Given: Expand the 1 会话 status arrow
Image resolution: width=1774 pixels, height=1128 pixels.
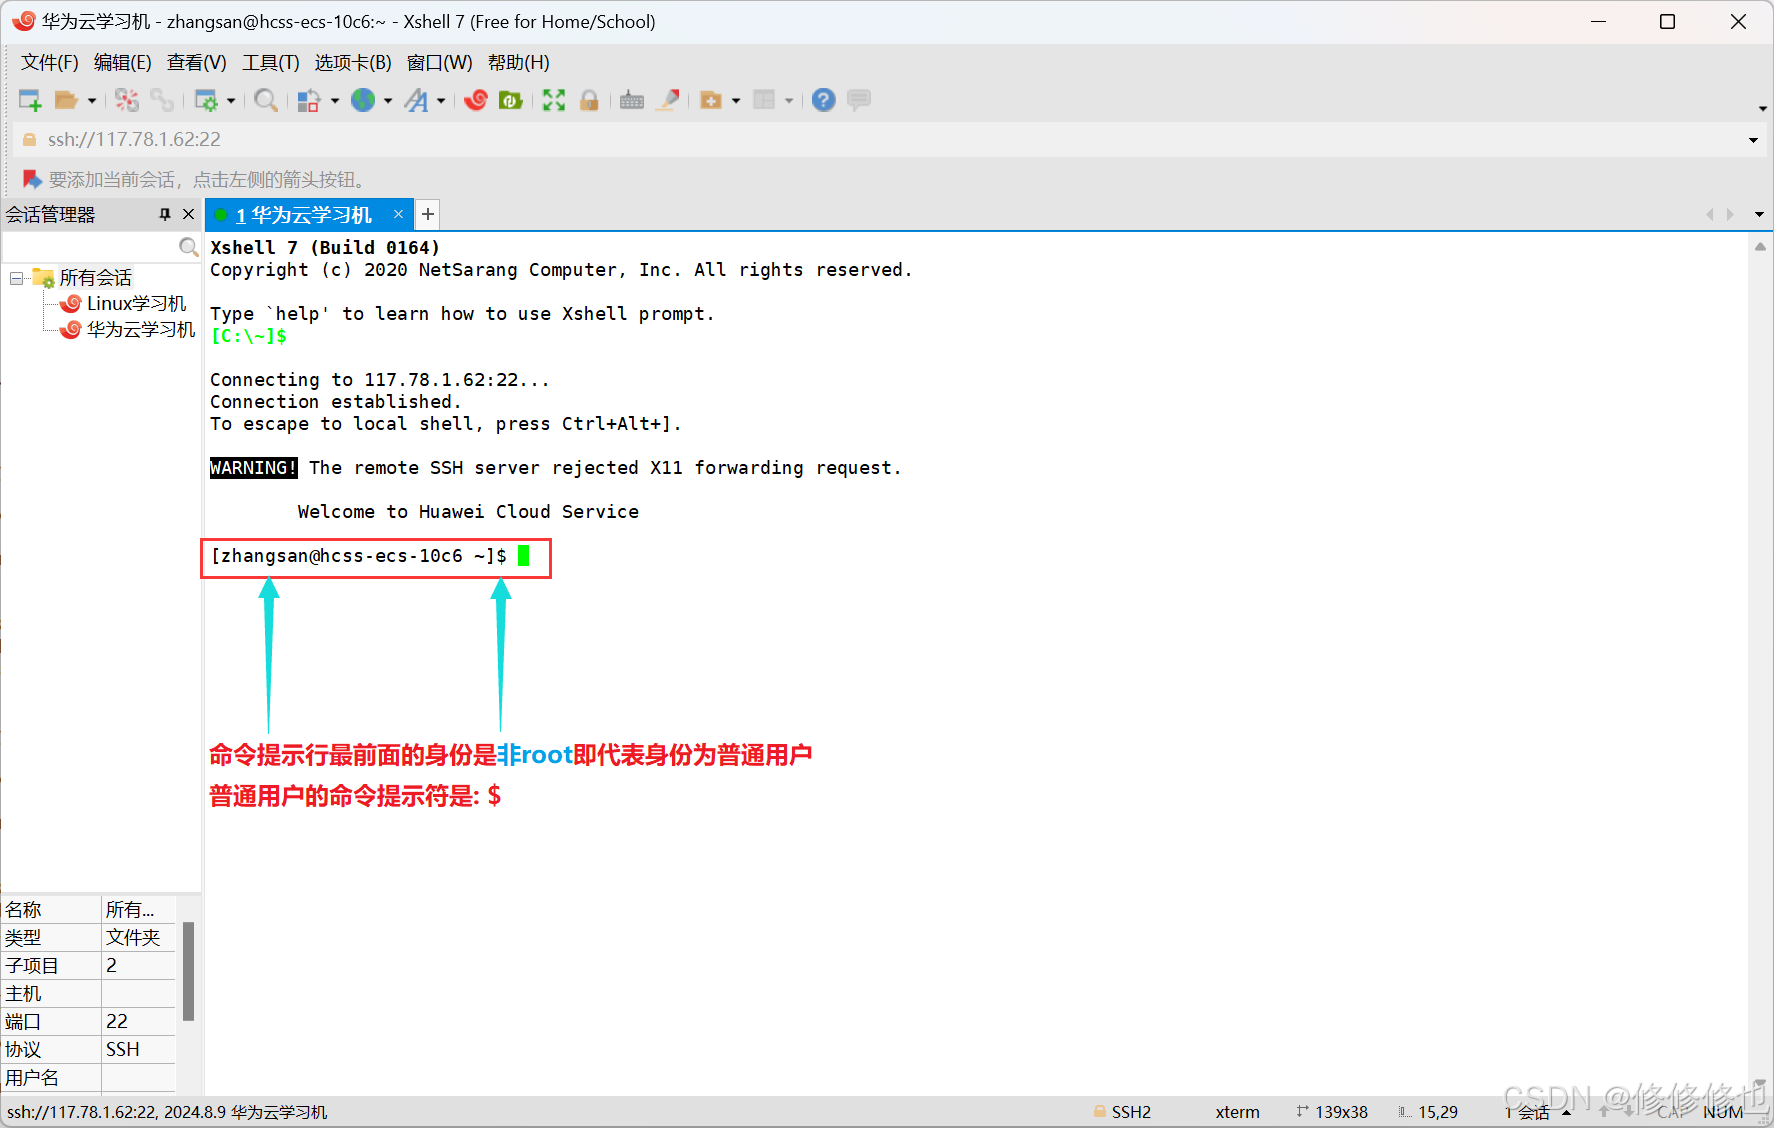Looking at the screenshot, I should tap(1567, 1113).
